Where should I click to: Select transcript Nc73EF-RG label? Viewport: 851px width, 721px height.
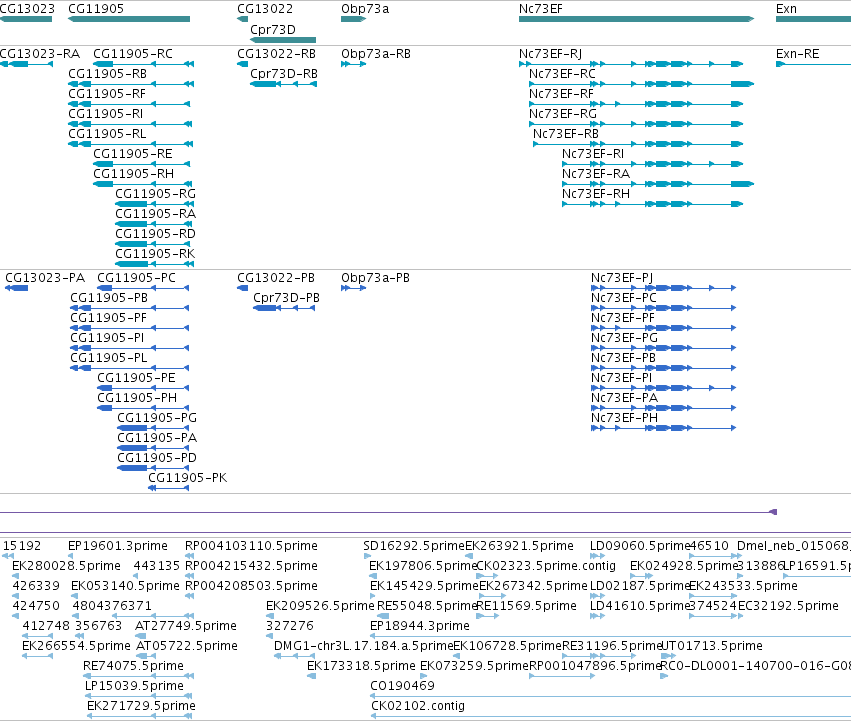[x=562, y=114]
